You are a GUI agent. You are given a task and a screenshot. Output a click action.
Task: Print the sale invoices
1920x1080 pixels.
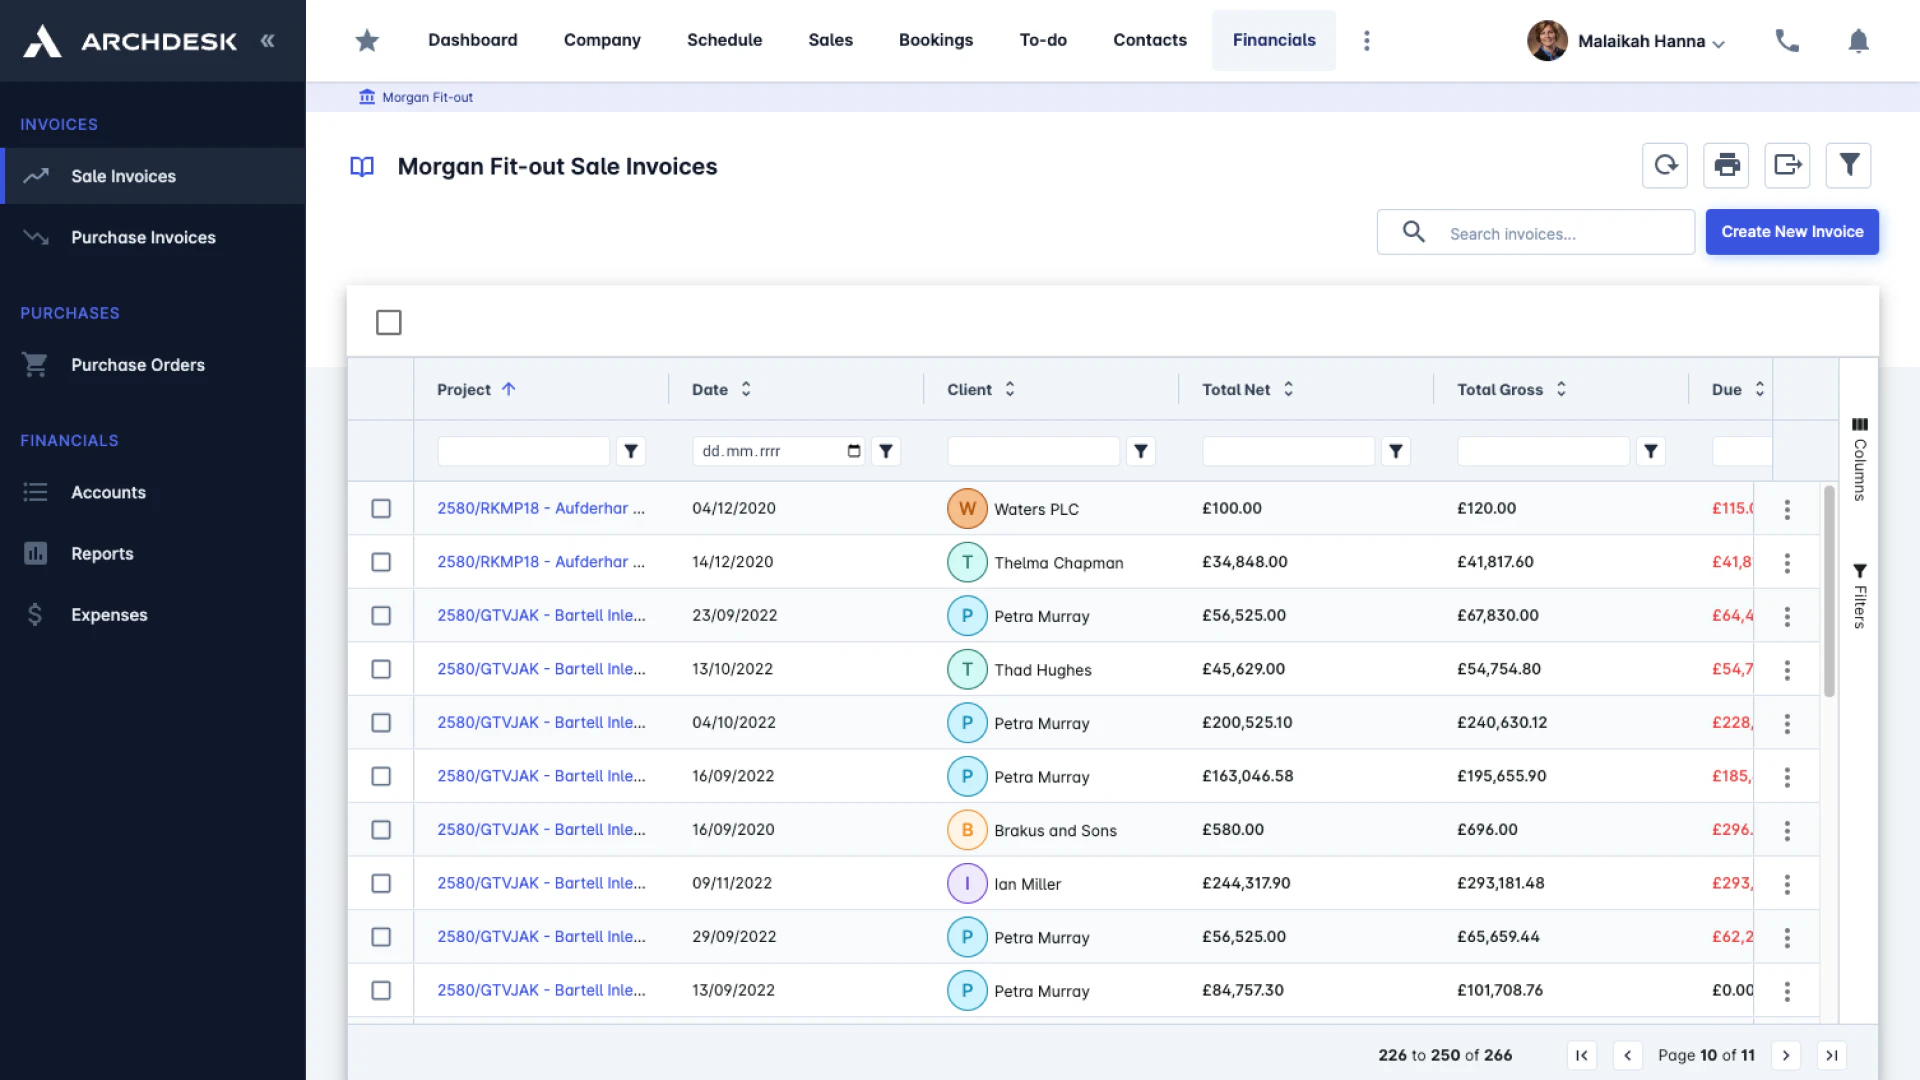pyautogui.click(x=1726, y=165)
